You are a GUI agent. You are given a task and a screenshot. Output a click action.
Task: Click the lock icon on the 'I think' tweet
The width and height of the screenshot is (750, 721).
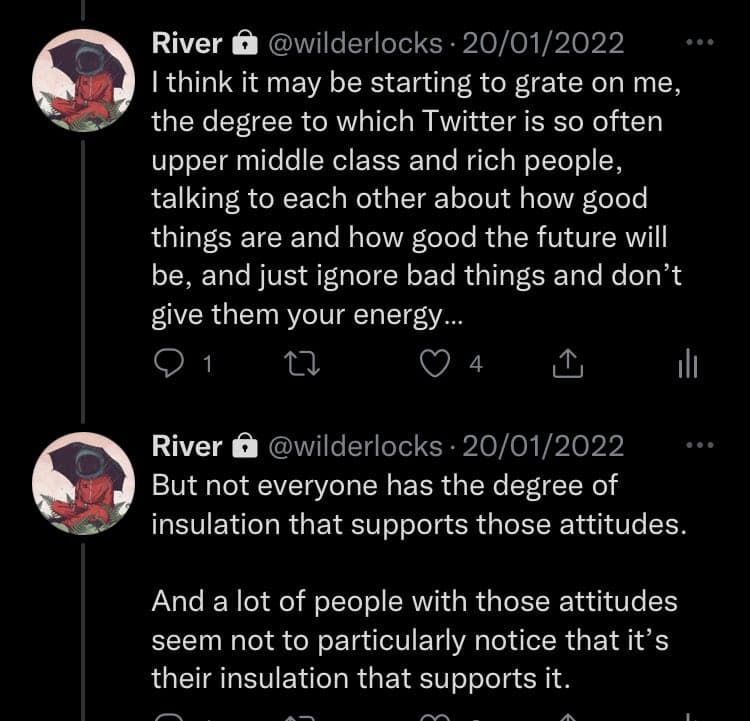click(244, 44)
